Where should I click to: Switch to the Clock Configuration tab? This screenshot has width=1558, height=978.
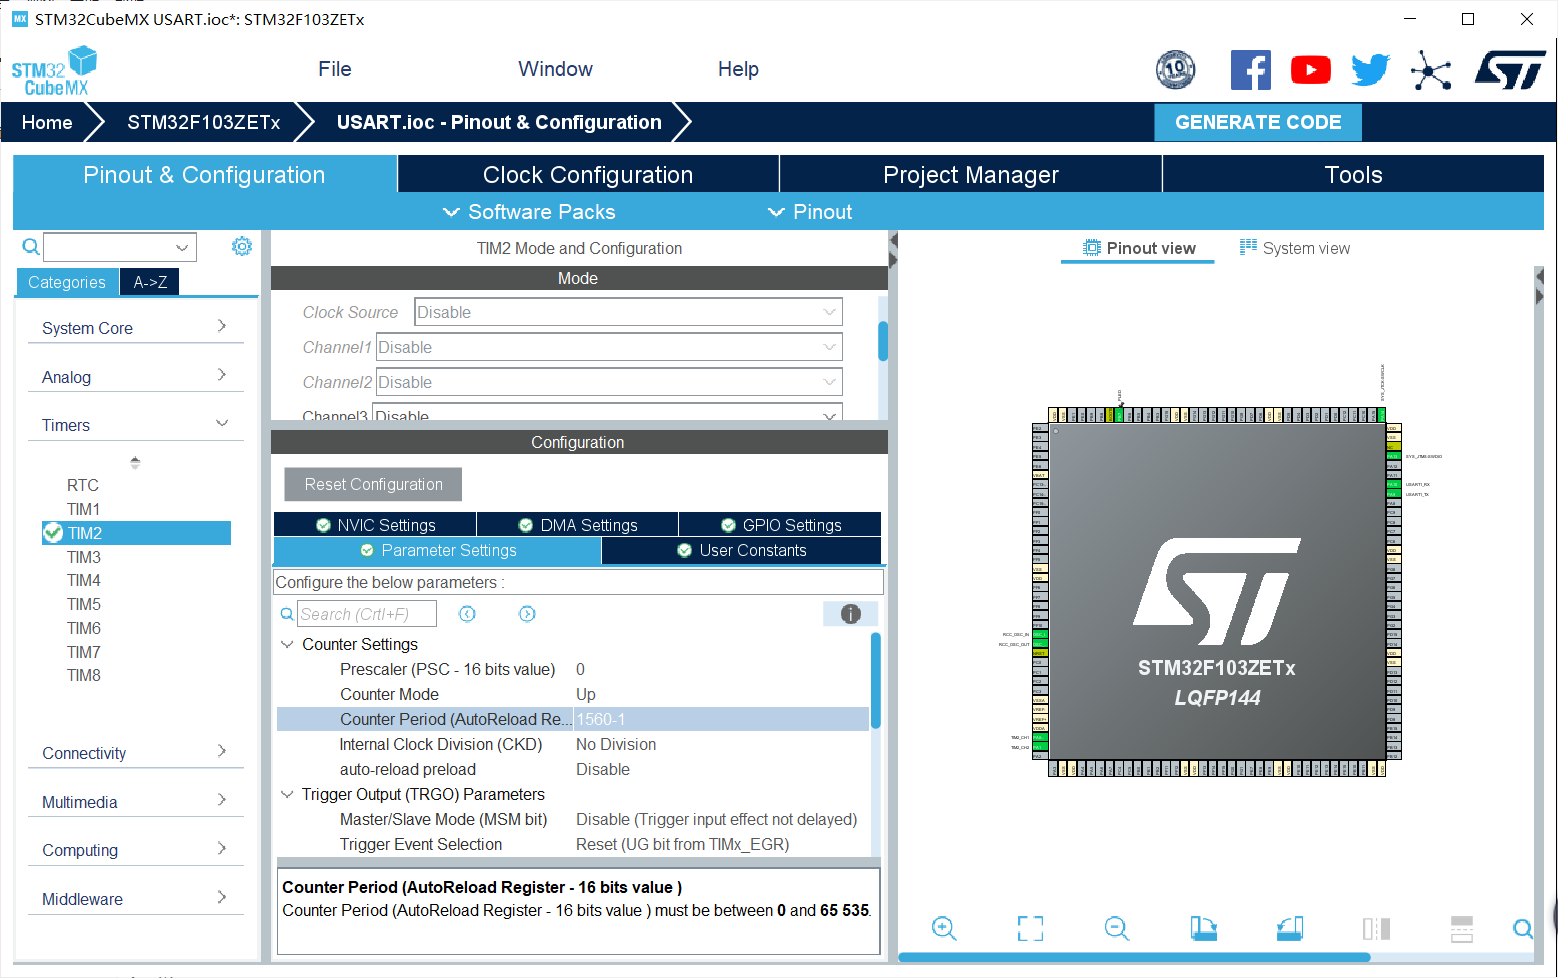588,175
